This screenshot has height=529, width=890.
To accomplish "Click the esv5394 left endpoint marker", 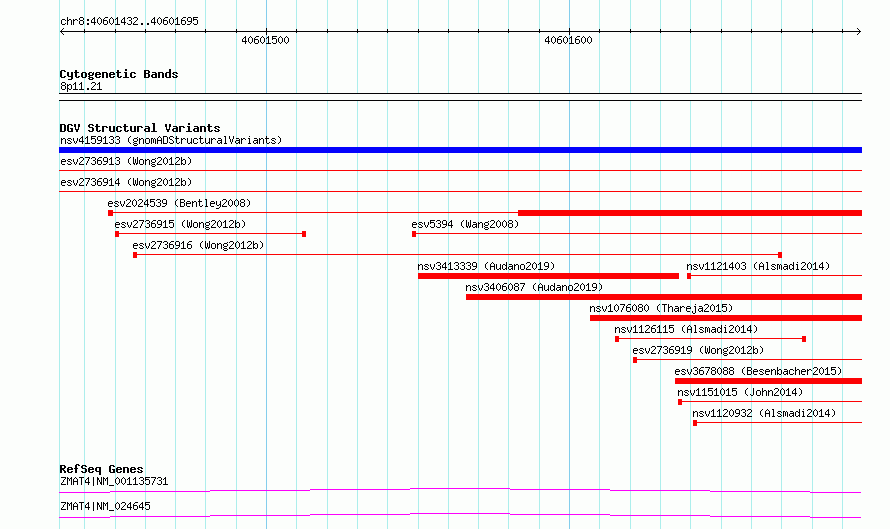I will coord(414,234).
